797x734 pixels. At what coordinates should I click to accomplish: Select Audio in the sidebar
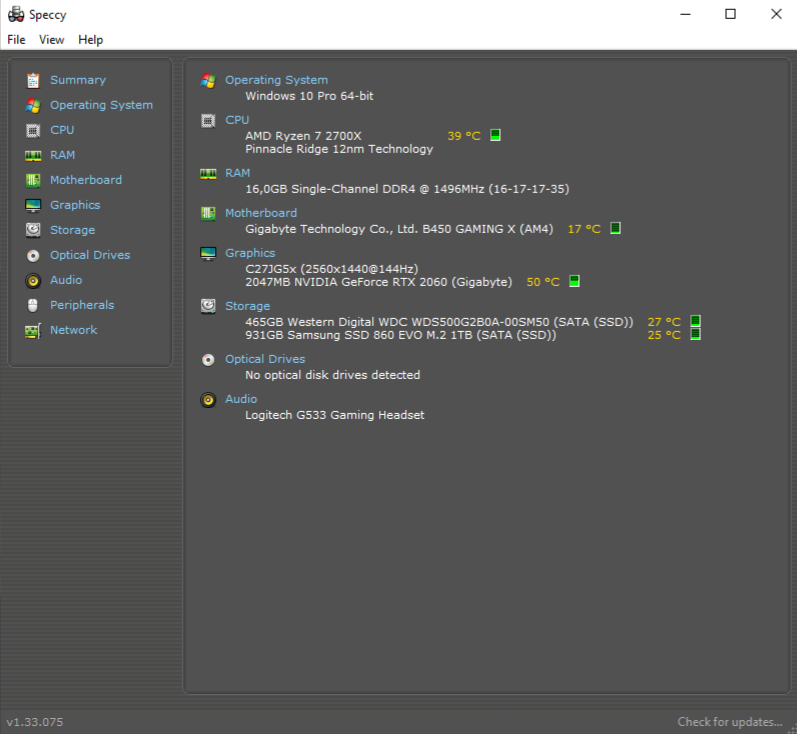[66, 280]
